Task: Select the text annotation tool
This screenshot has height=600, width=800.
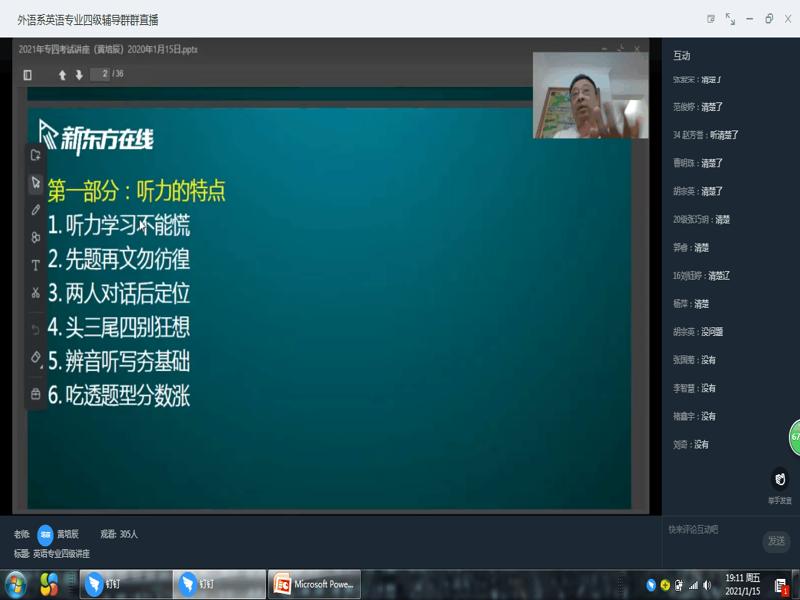Action: click(36, 265)
